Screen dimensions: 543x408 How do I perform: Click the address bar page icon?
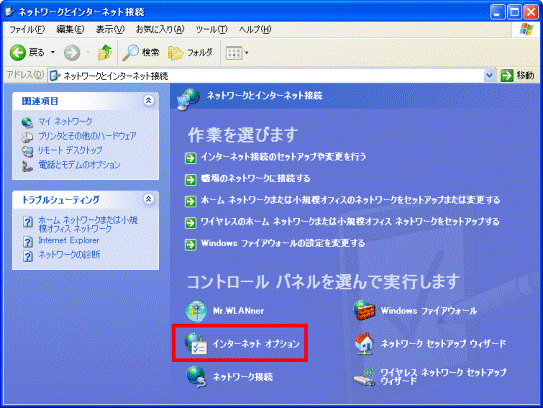click(55, 76)
